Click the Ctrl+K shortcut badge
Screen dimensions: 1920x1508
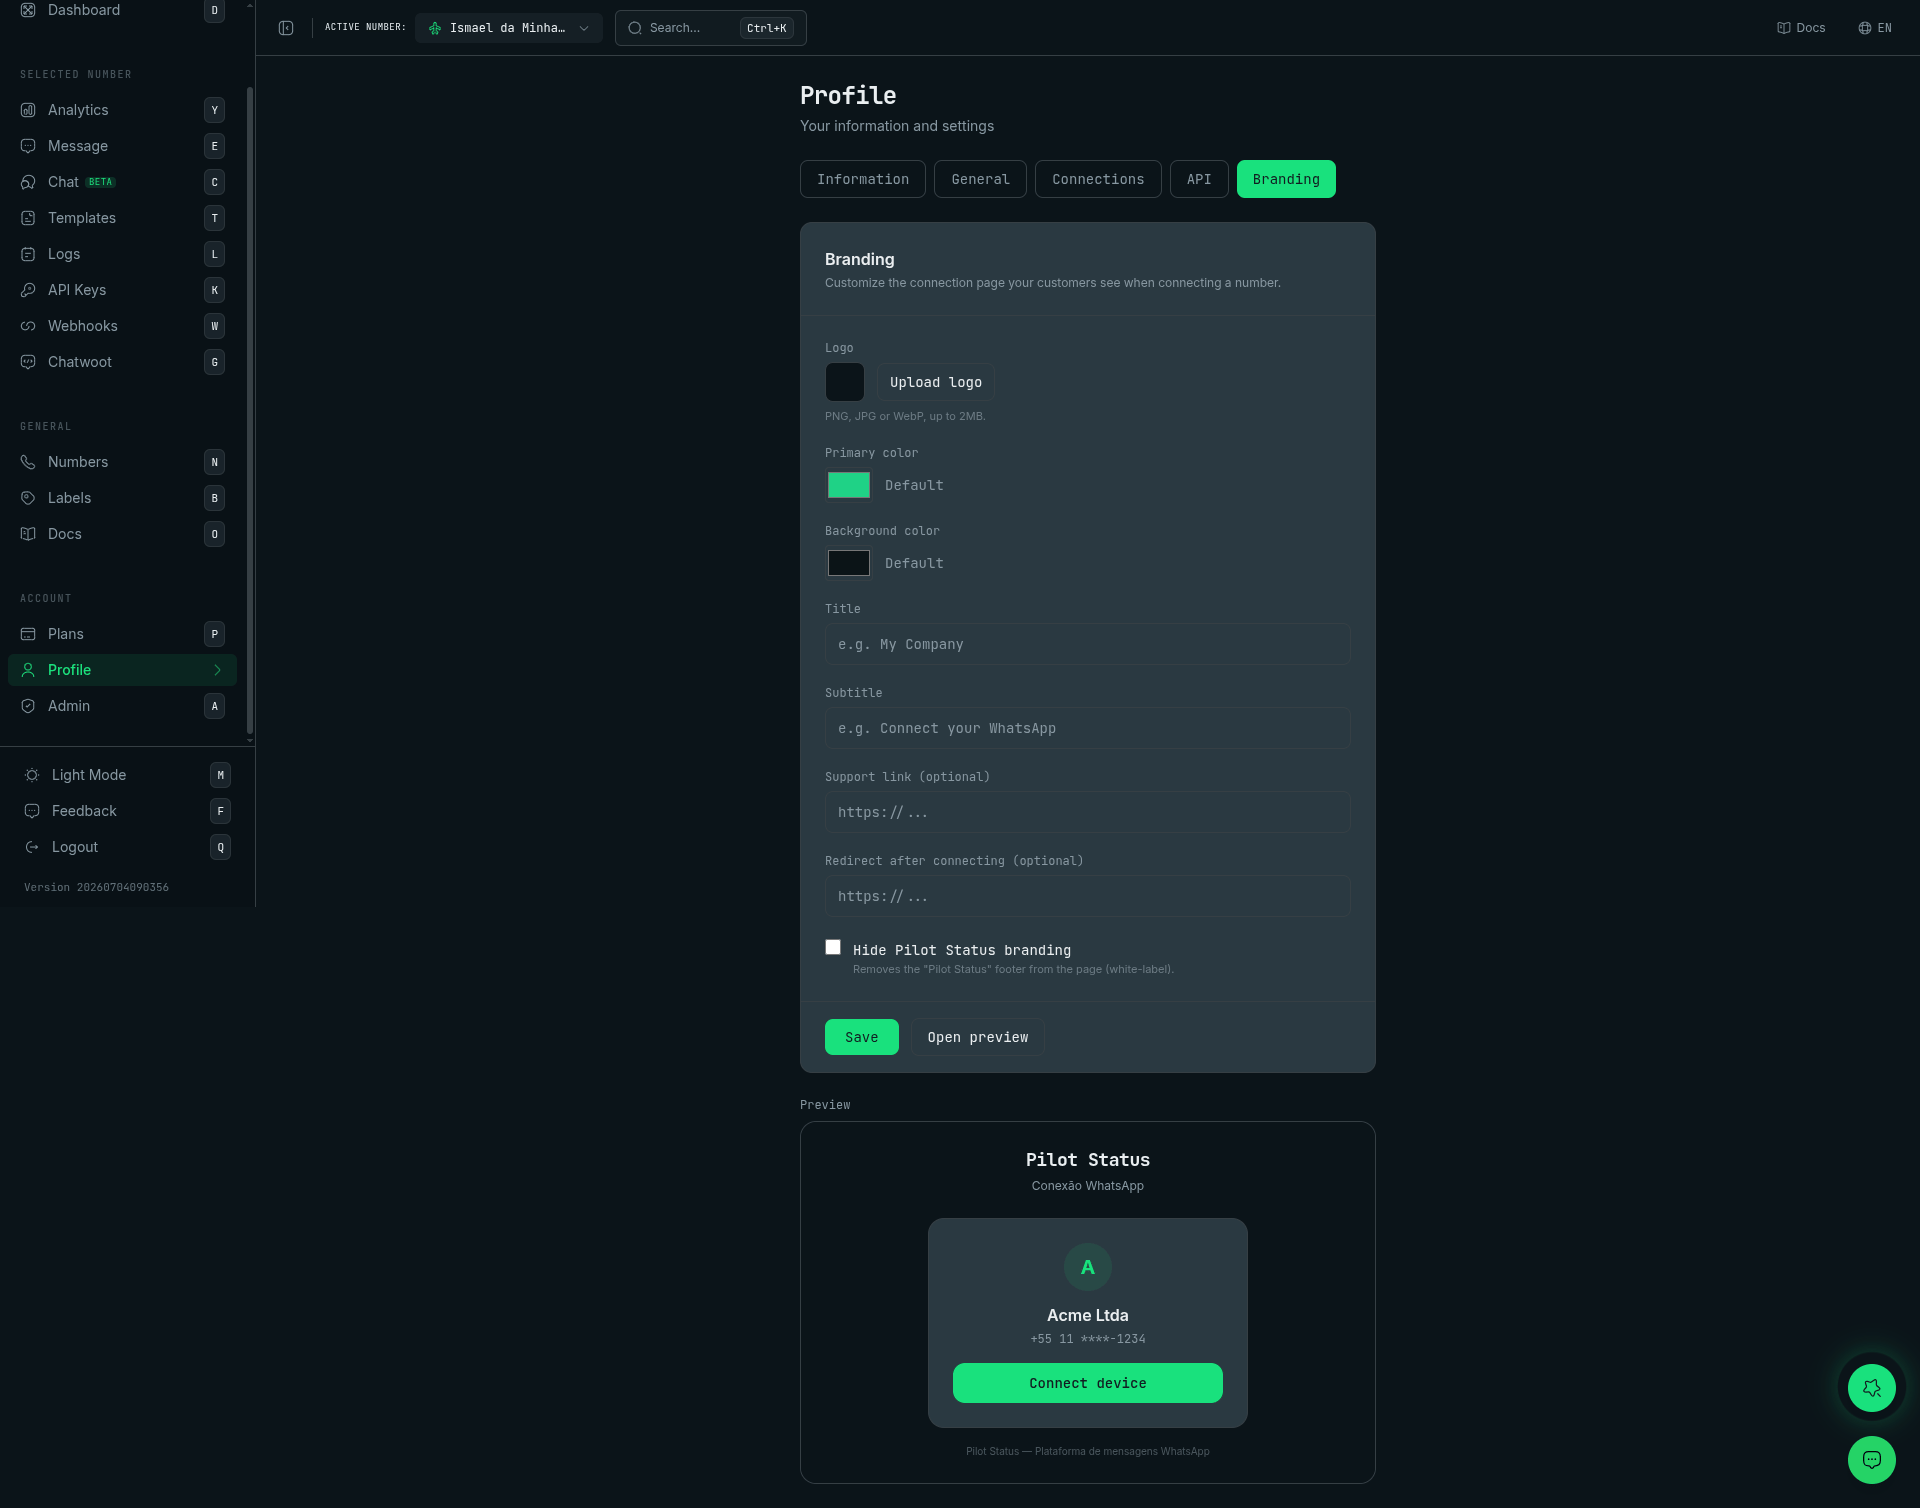click(x=767, y=28)
